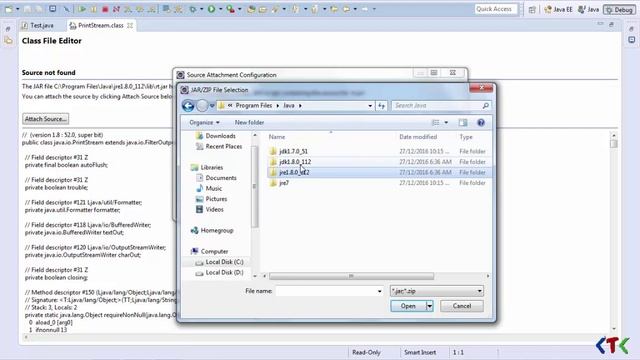Click the Step Over icon
640x360 pixels.
click(x=140, y=9)
